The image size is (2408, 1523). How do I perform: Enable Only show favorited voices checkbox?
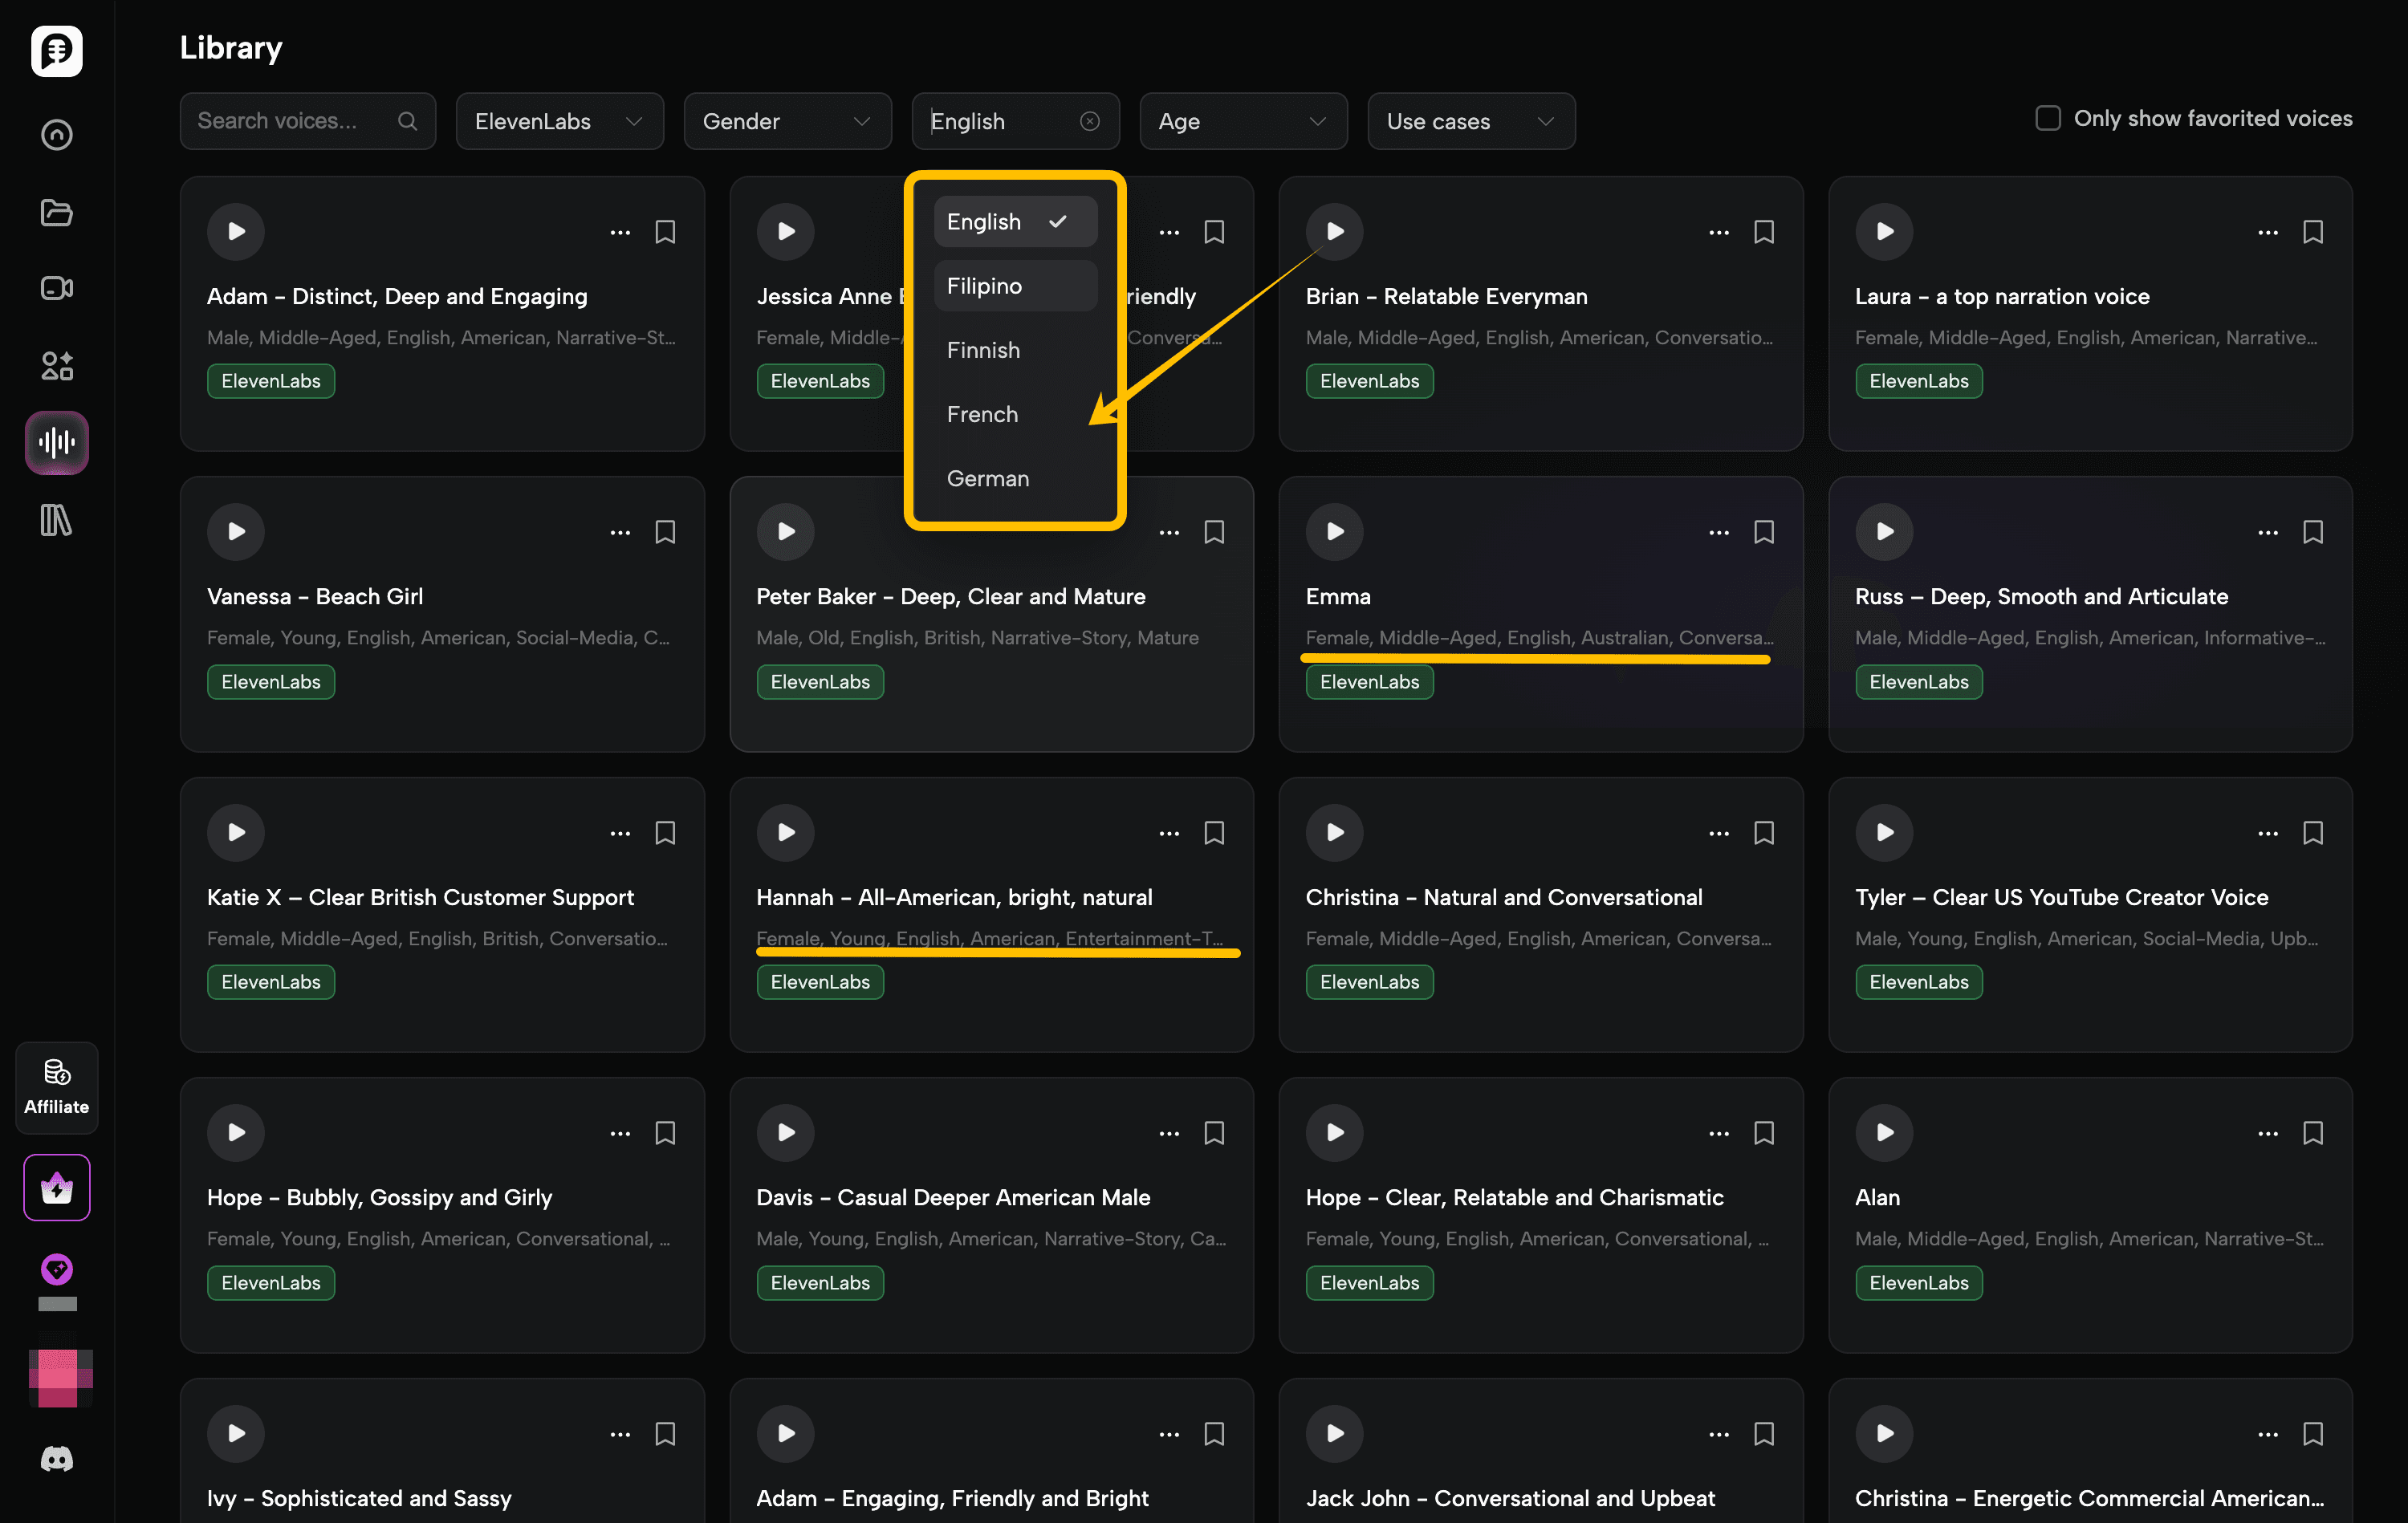(x=2048, y=118)
